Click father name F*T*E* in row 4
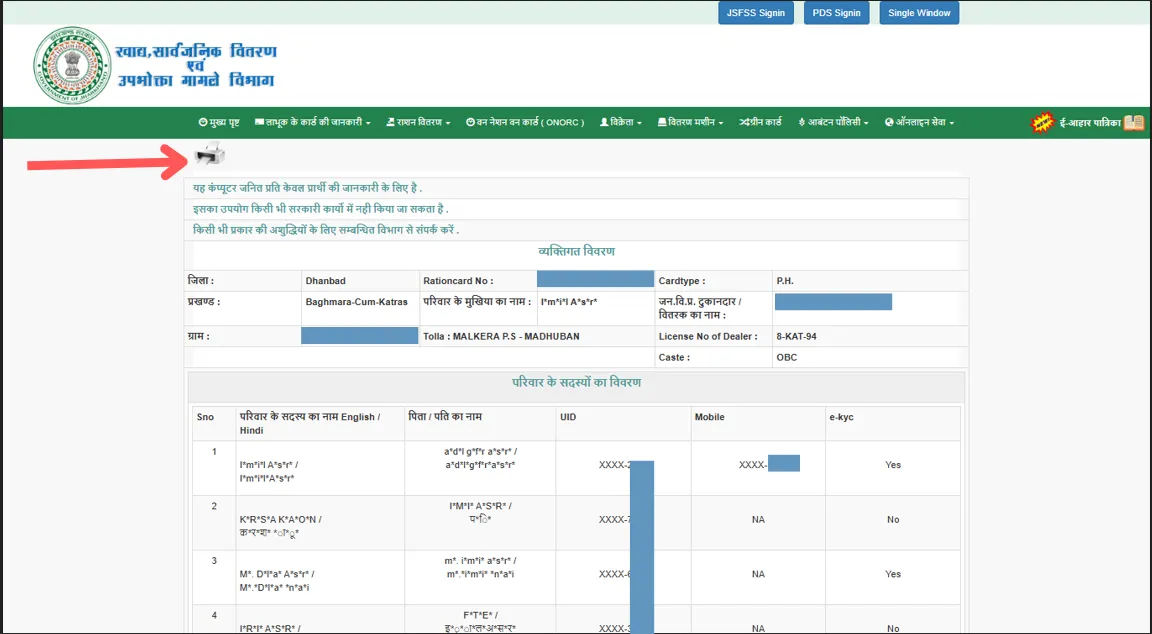Viewport: 1152px width, 634px height. [480, 615]
